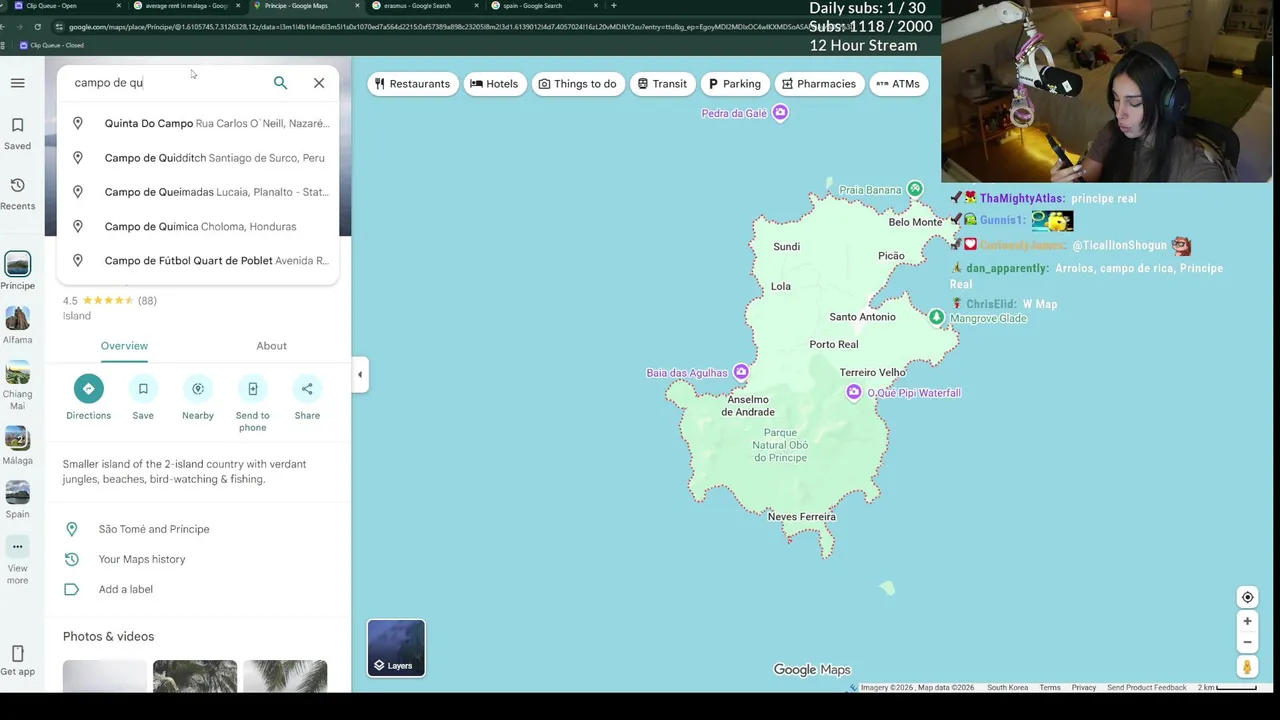Open the Clip Queue - Closed bookmark

(x=51, y=45)
